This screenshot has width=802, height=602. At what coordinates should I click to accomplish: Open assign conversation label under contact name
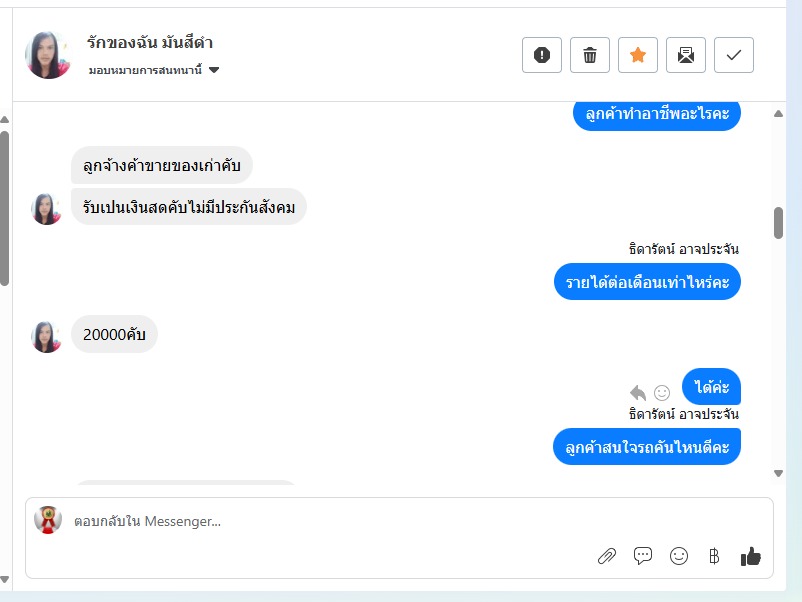(x=145, y=70)
